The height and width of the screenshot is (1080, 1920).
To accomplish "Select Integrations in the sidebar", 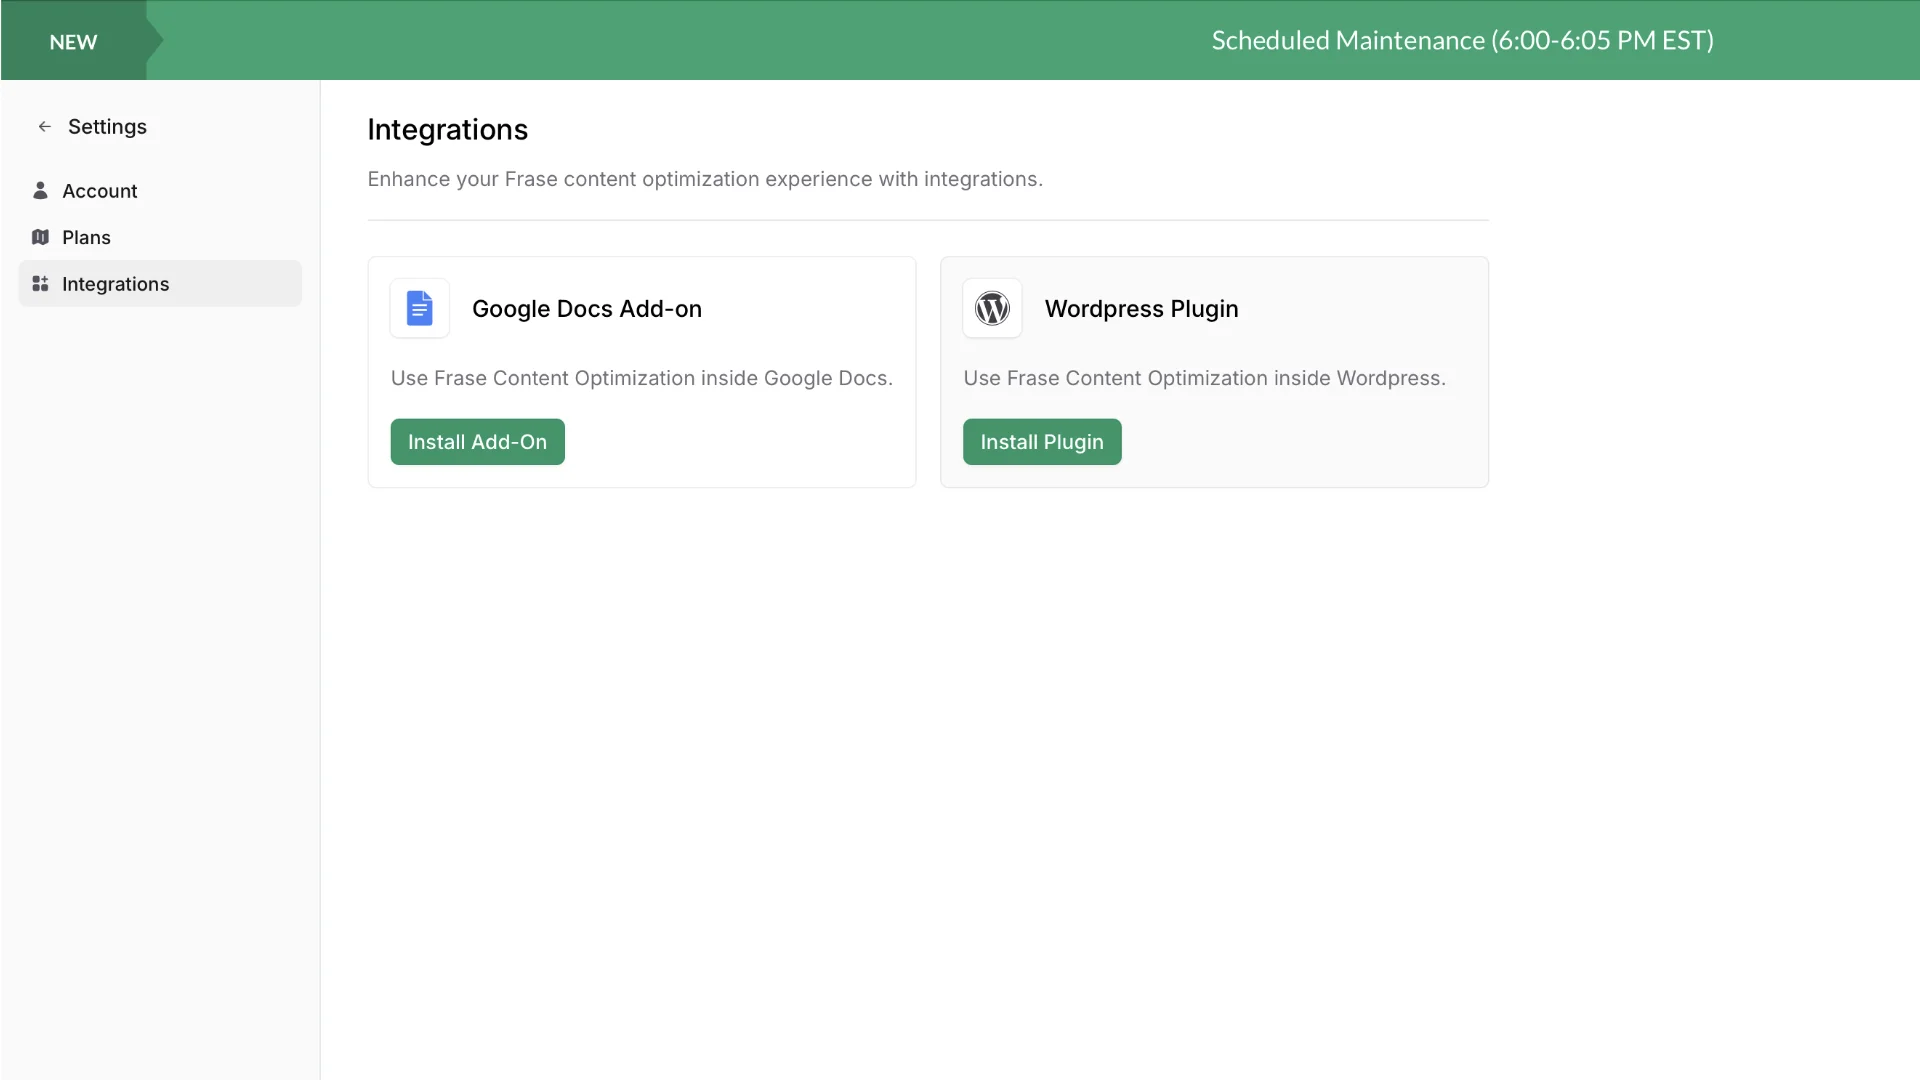I will click(116, 284).
